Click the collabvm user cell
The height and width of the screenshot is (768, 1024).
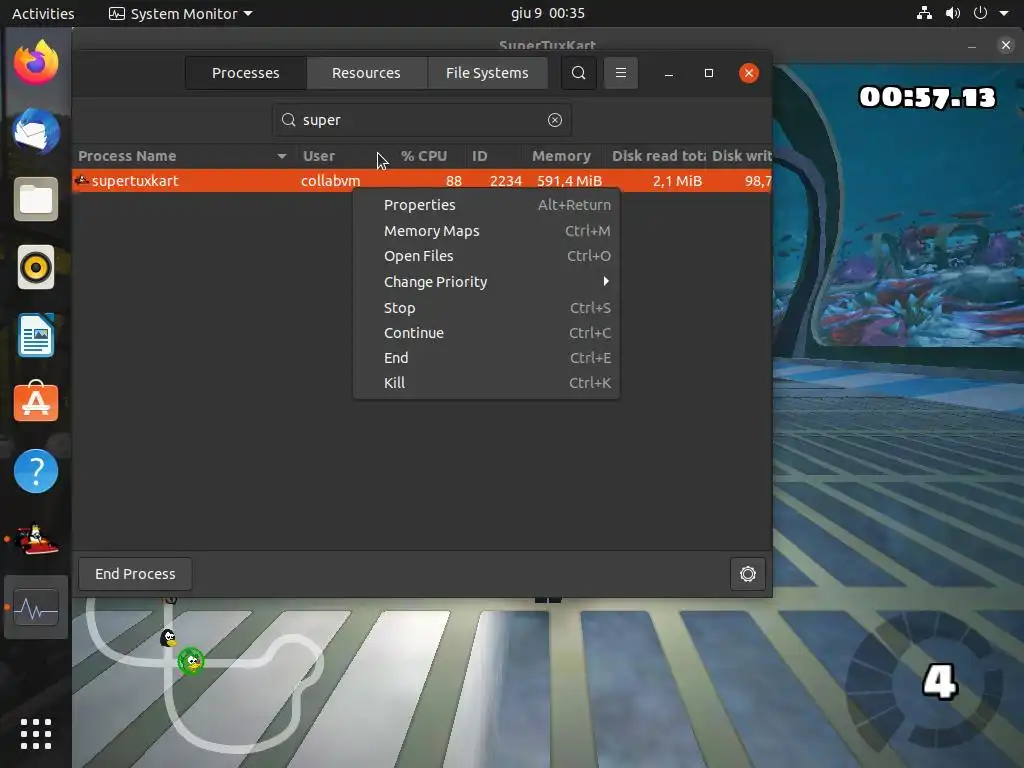tap(330, 181)
